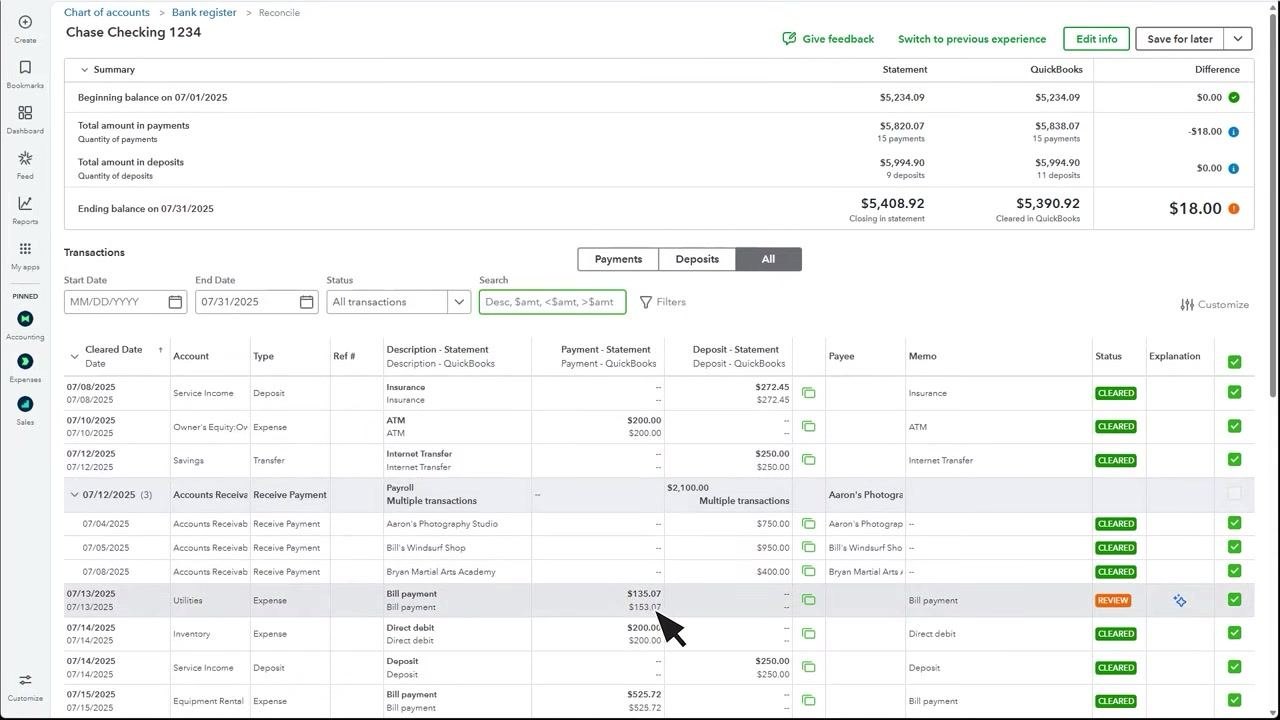
Task: Click the transaction Search field
Action: tap(553, 302)
